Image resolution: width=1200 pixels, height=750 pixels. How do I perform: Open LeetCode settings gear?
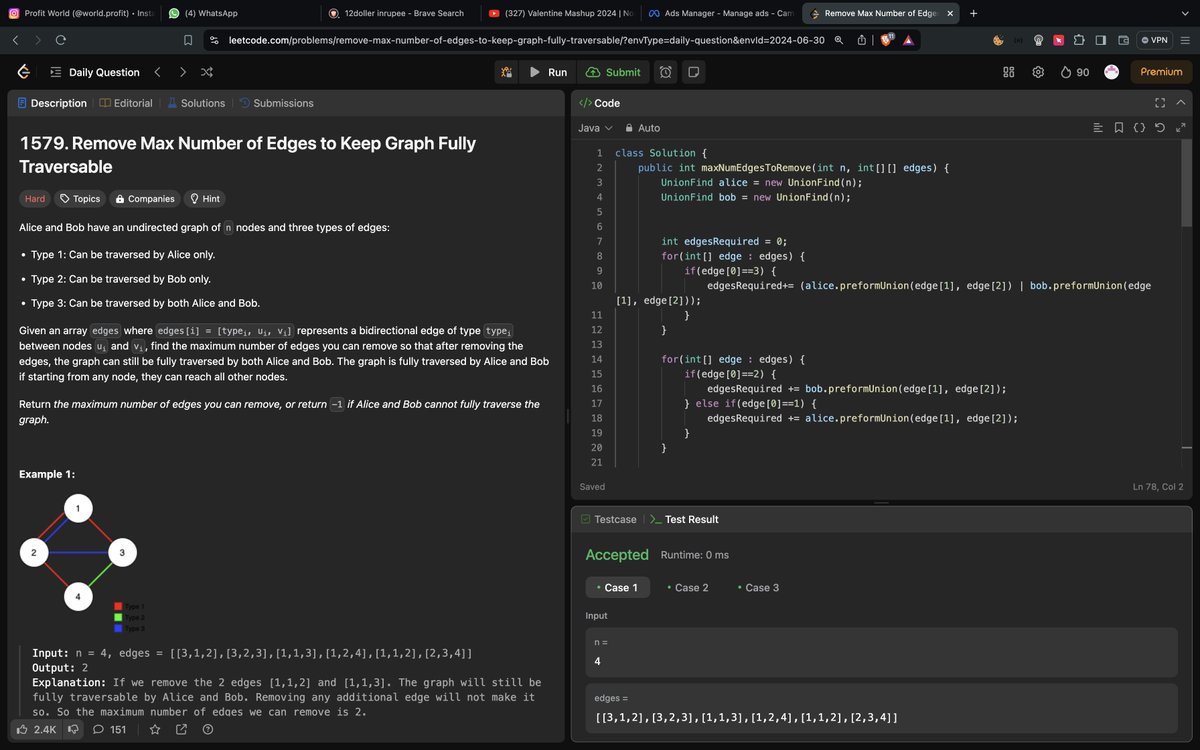(1038, 72)
